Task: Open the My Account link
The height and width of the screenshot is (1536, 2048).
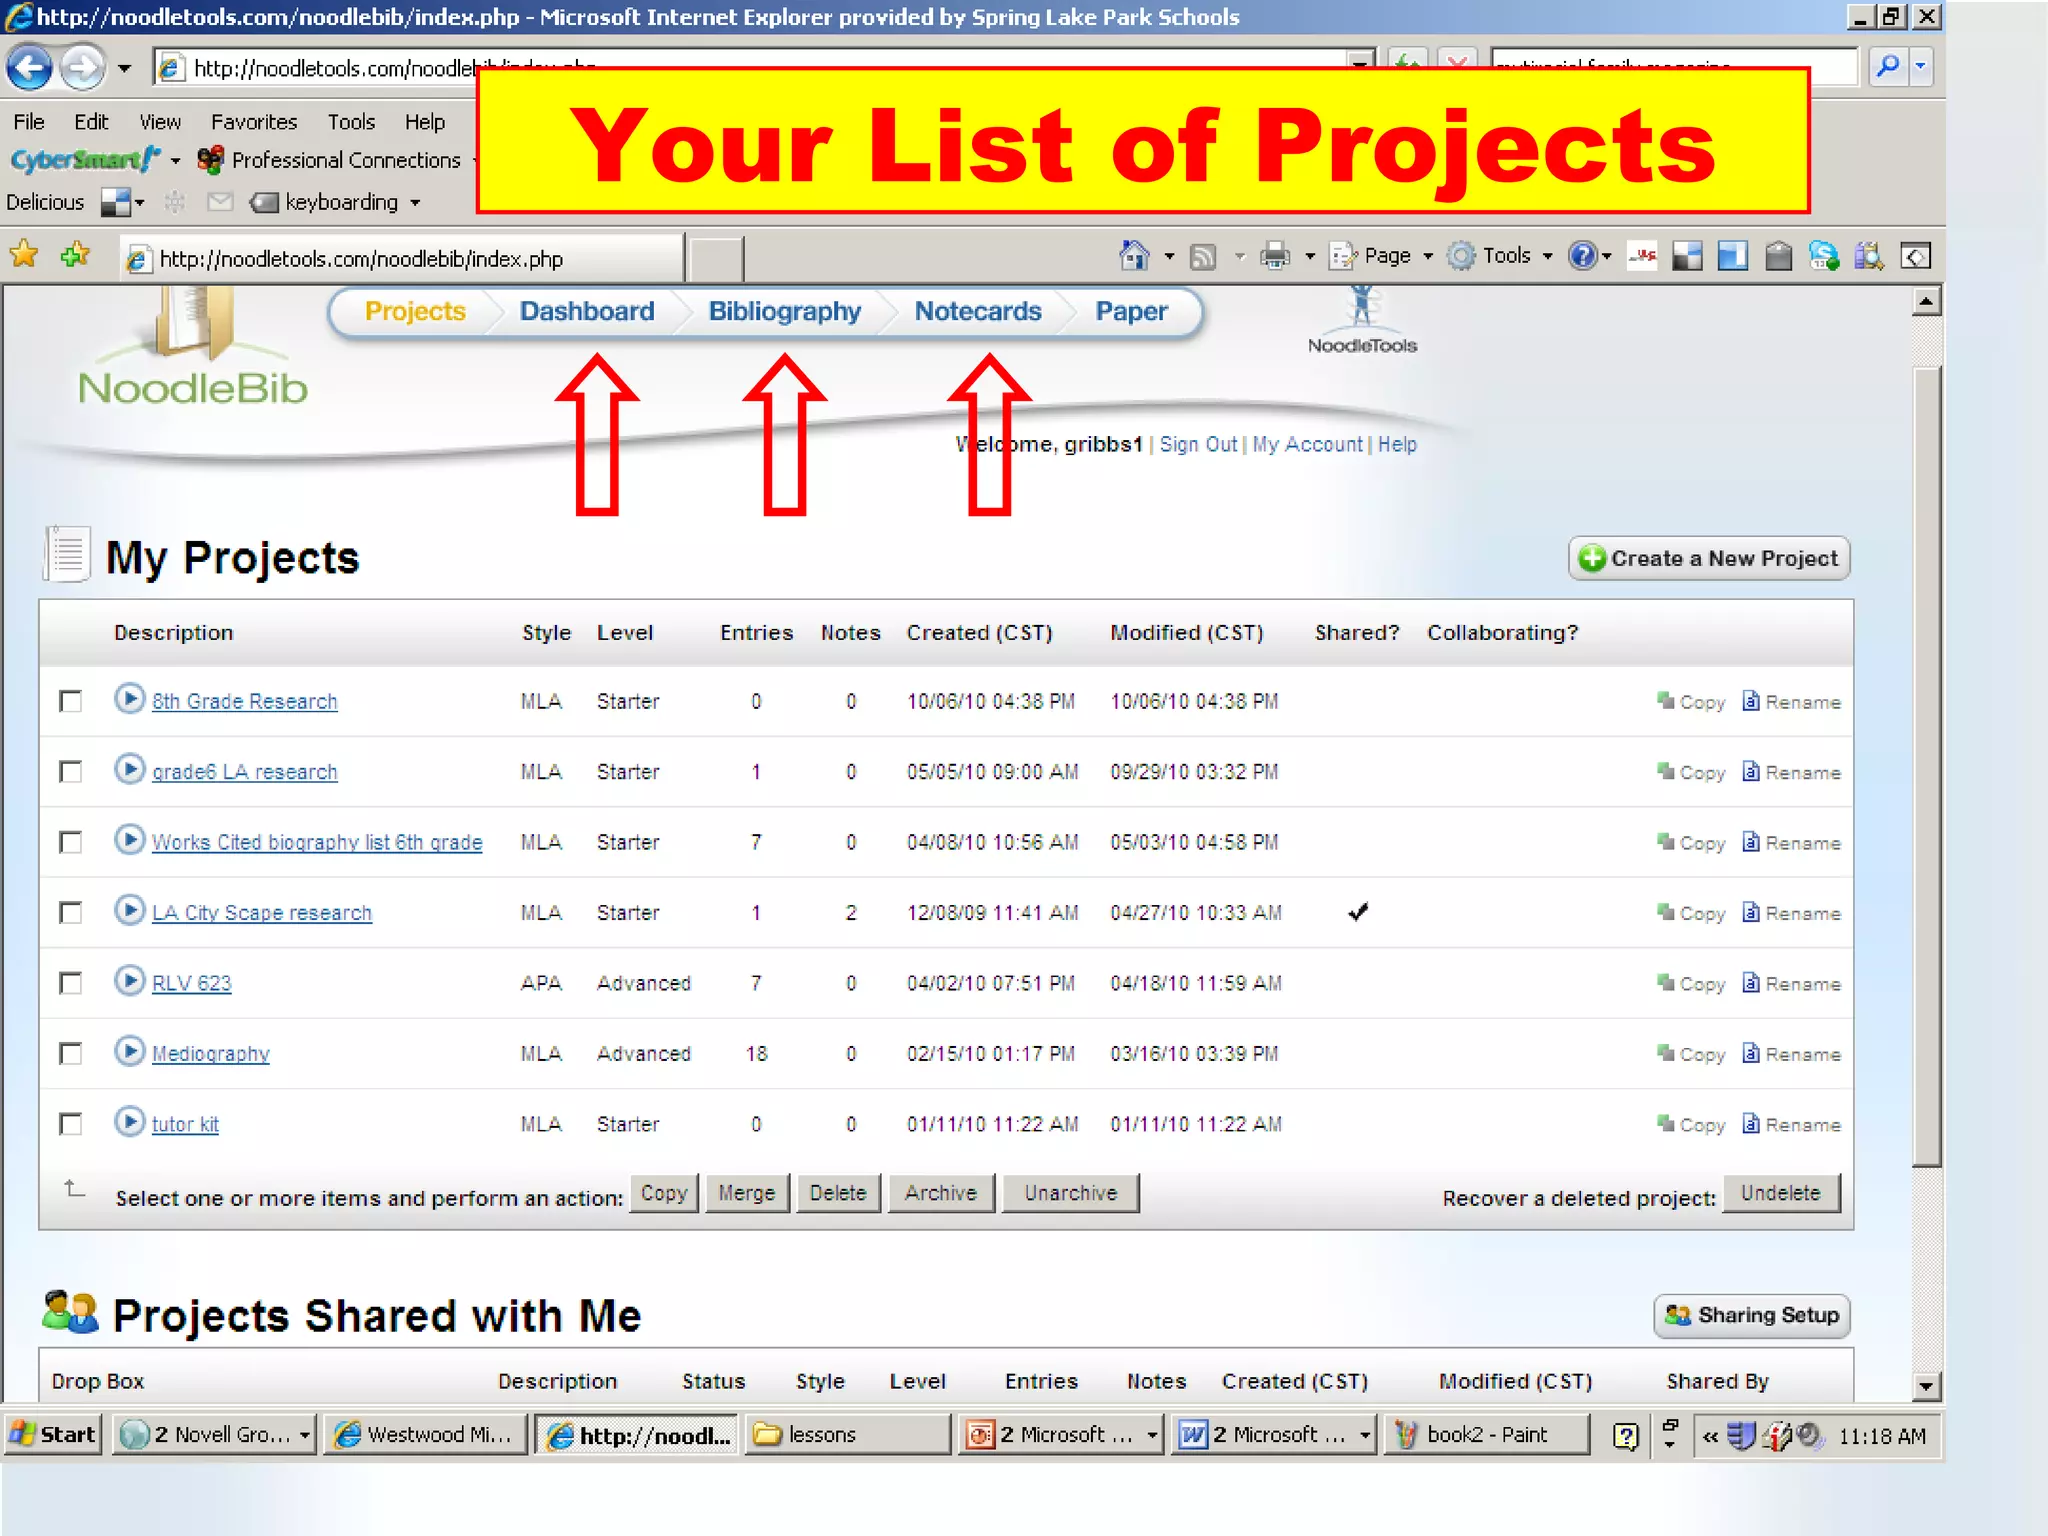Action: (1307, 445)
